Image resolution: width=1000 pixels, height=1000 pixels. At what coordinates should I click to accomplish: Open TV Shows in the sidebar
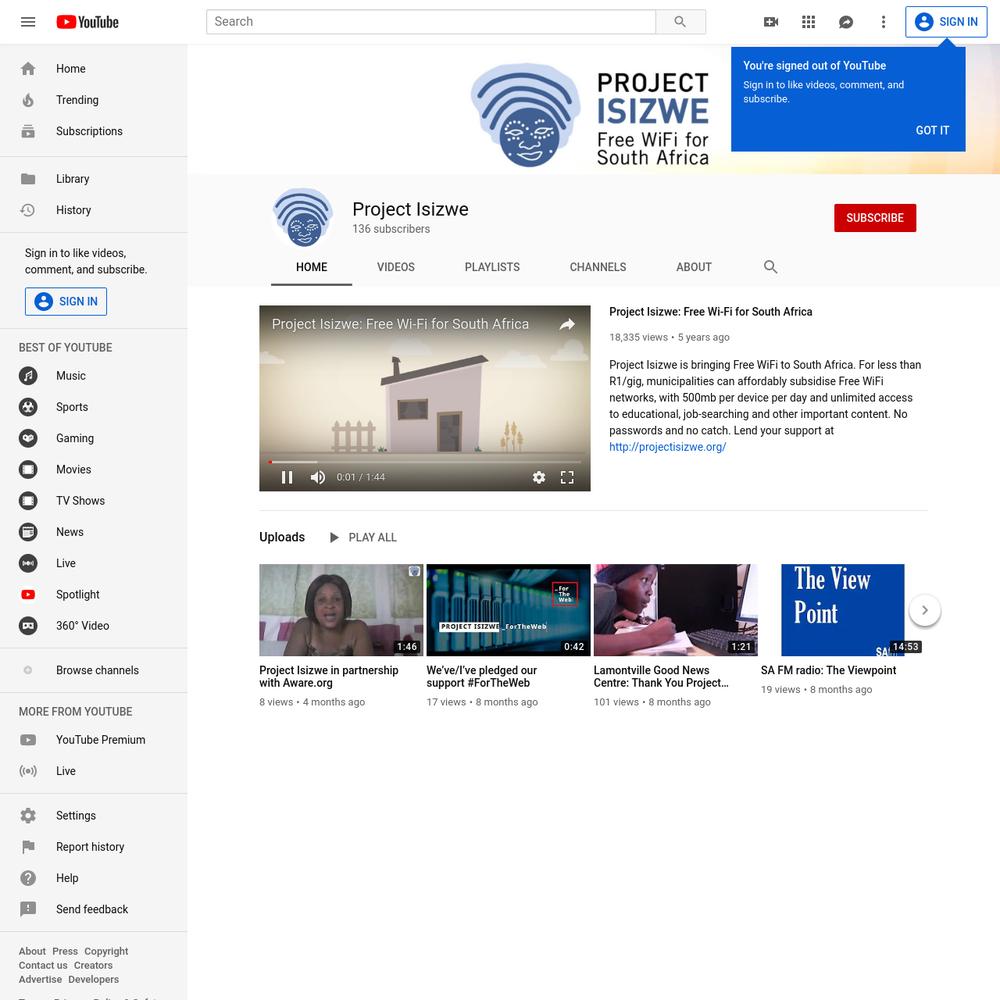[94, 501]
